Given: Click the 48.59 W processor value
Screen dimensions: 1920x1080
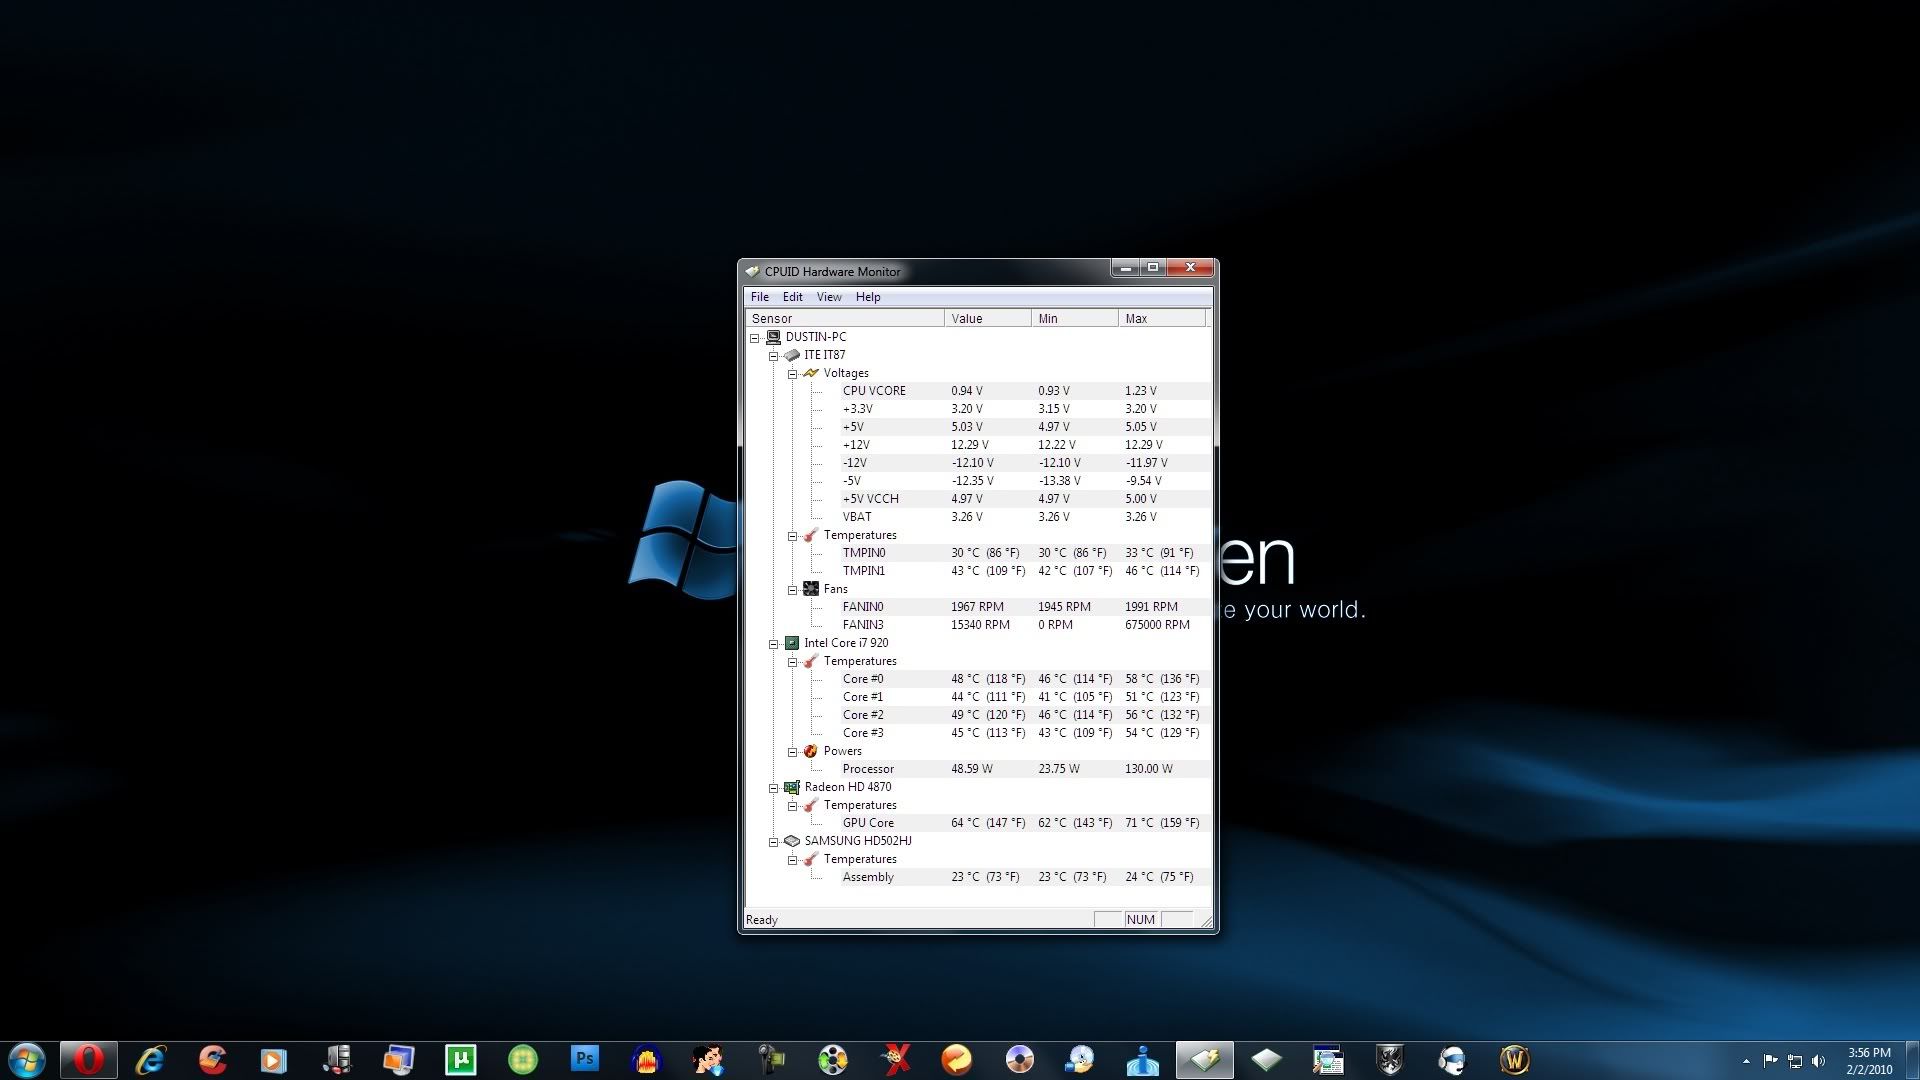Looking at the screenshot, I should pyautogui.click(x=971, y=769).
